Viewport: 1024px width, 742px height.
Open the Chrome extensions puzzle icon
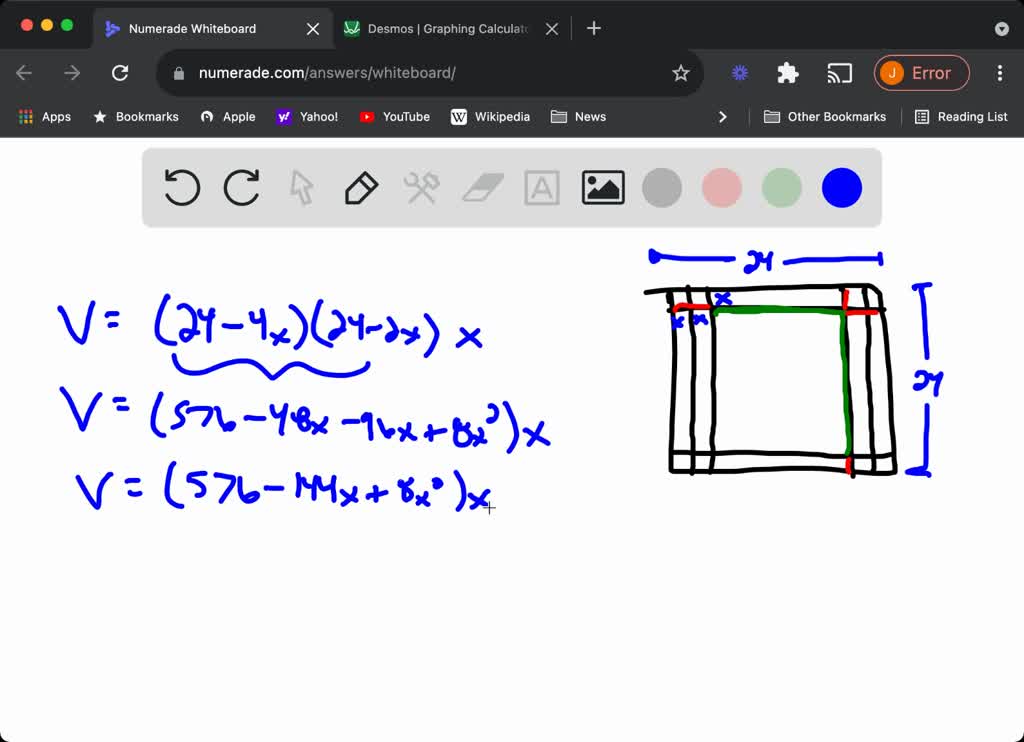[786, 72]
